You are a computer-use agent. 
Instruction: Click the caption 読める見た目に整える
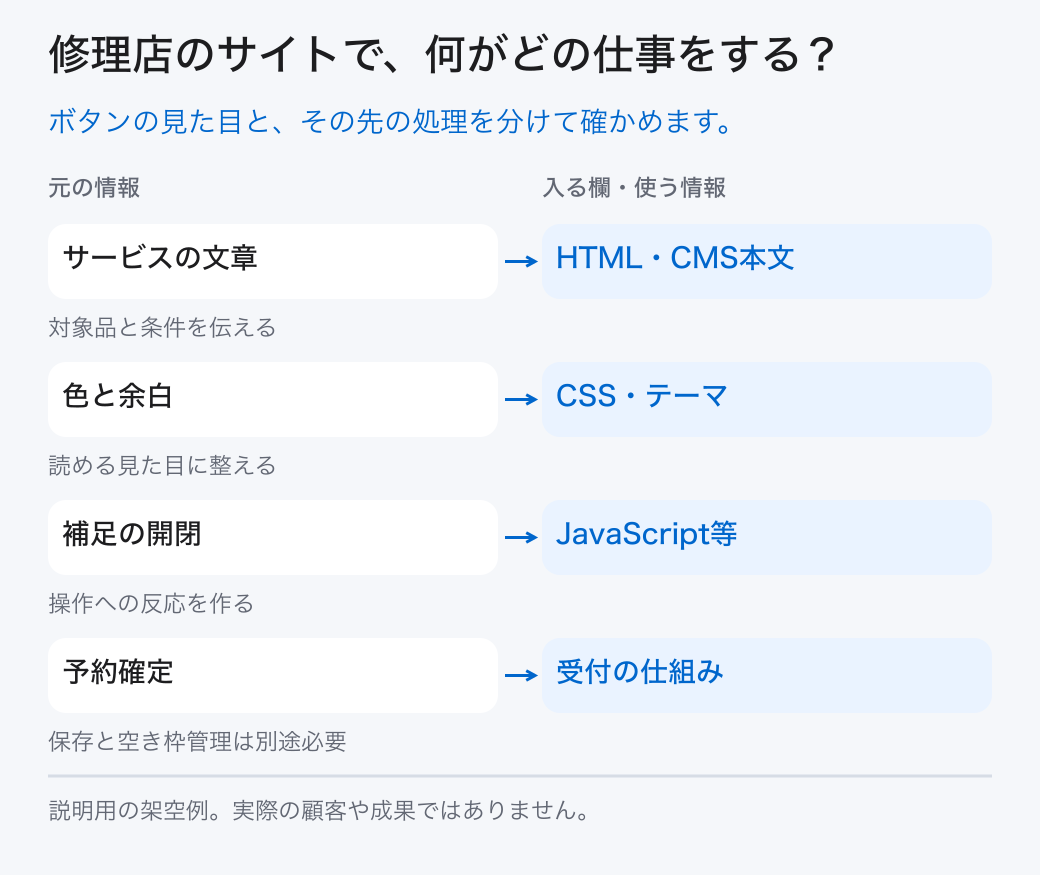click(x=162, y=466)
